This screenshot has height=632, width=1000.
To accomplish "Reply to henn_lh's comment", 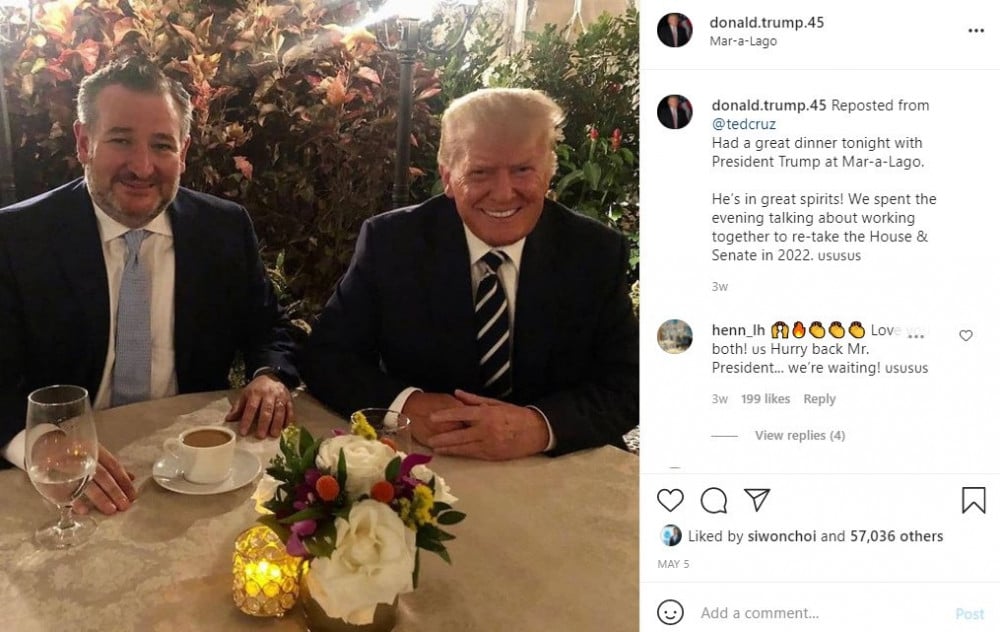I will pyautogui.click(x=819, y=399).
